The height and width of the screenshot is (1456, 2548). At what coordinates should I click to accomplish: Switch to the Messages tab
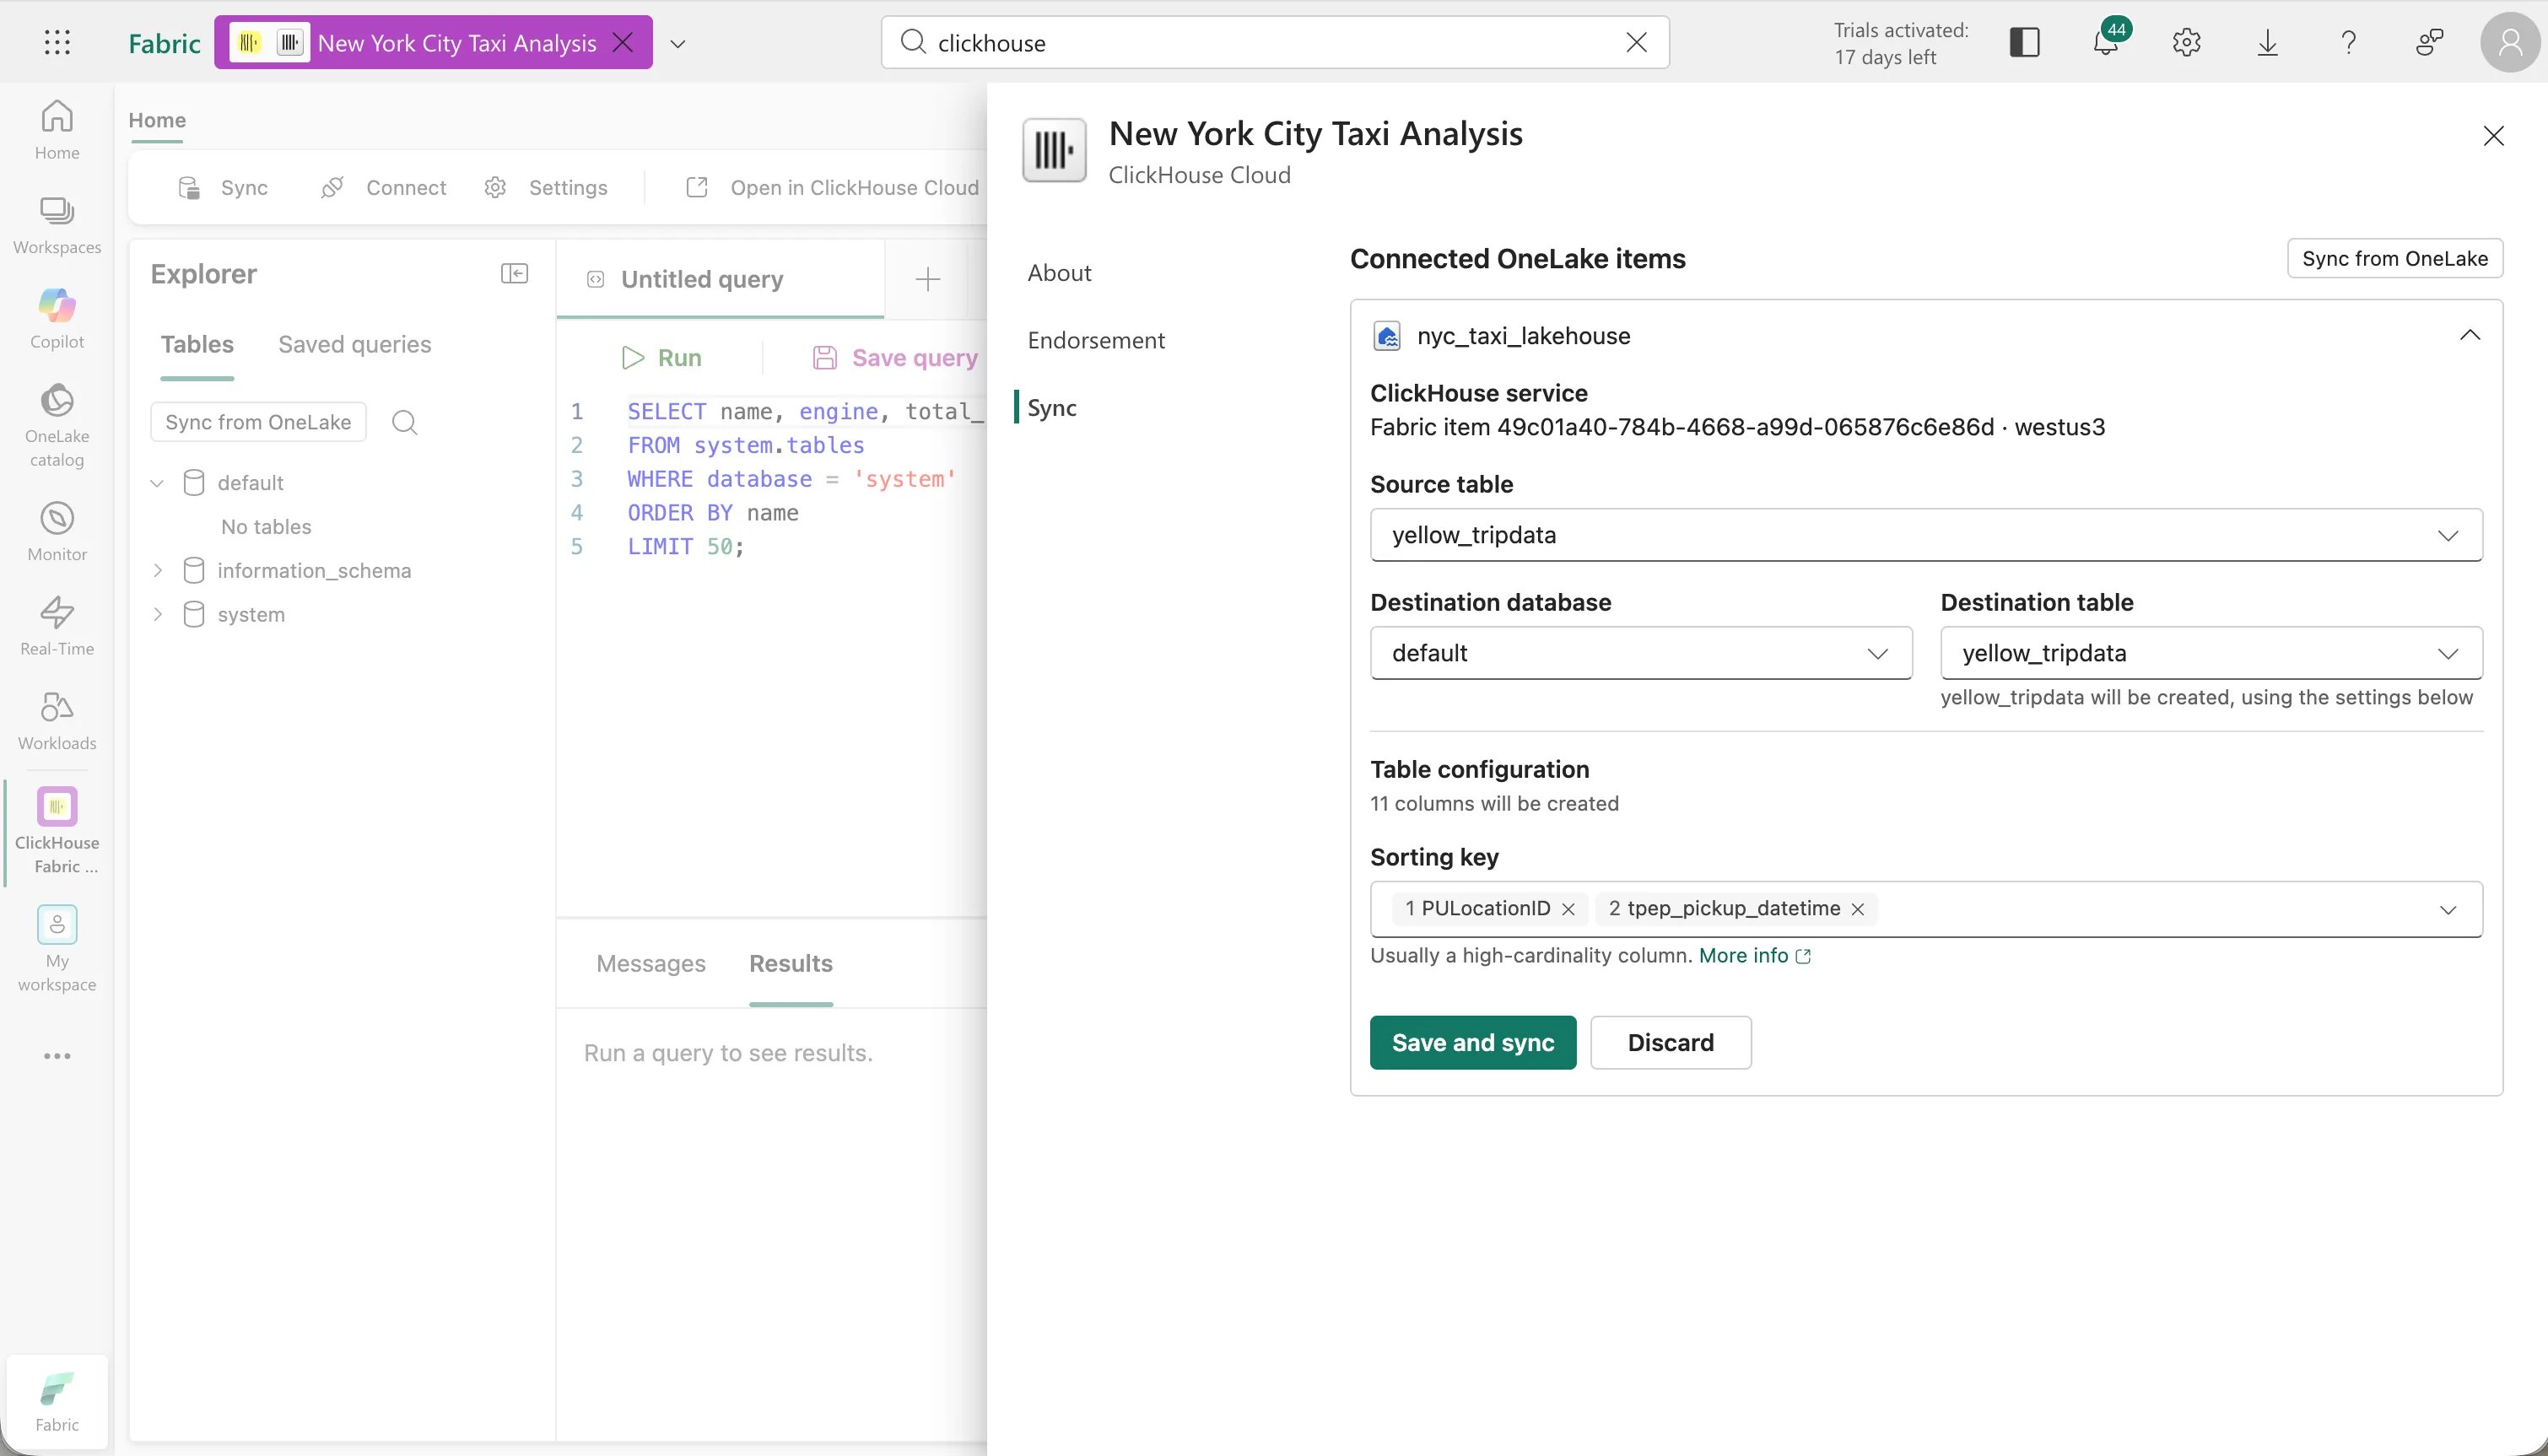(x=651, y=963)
